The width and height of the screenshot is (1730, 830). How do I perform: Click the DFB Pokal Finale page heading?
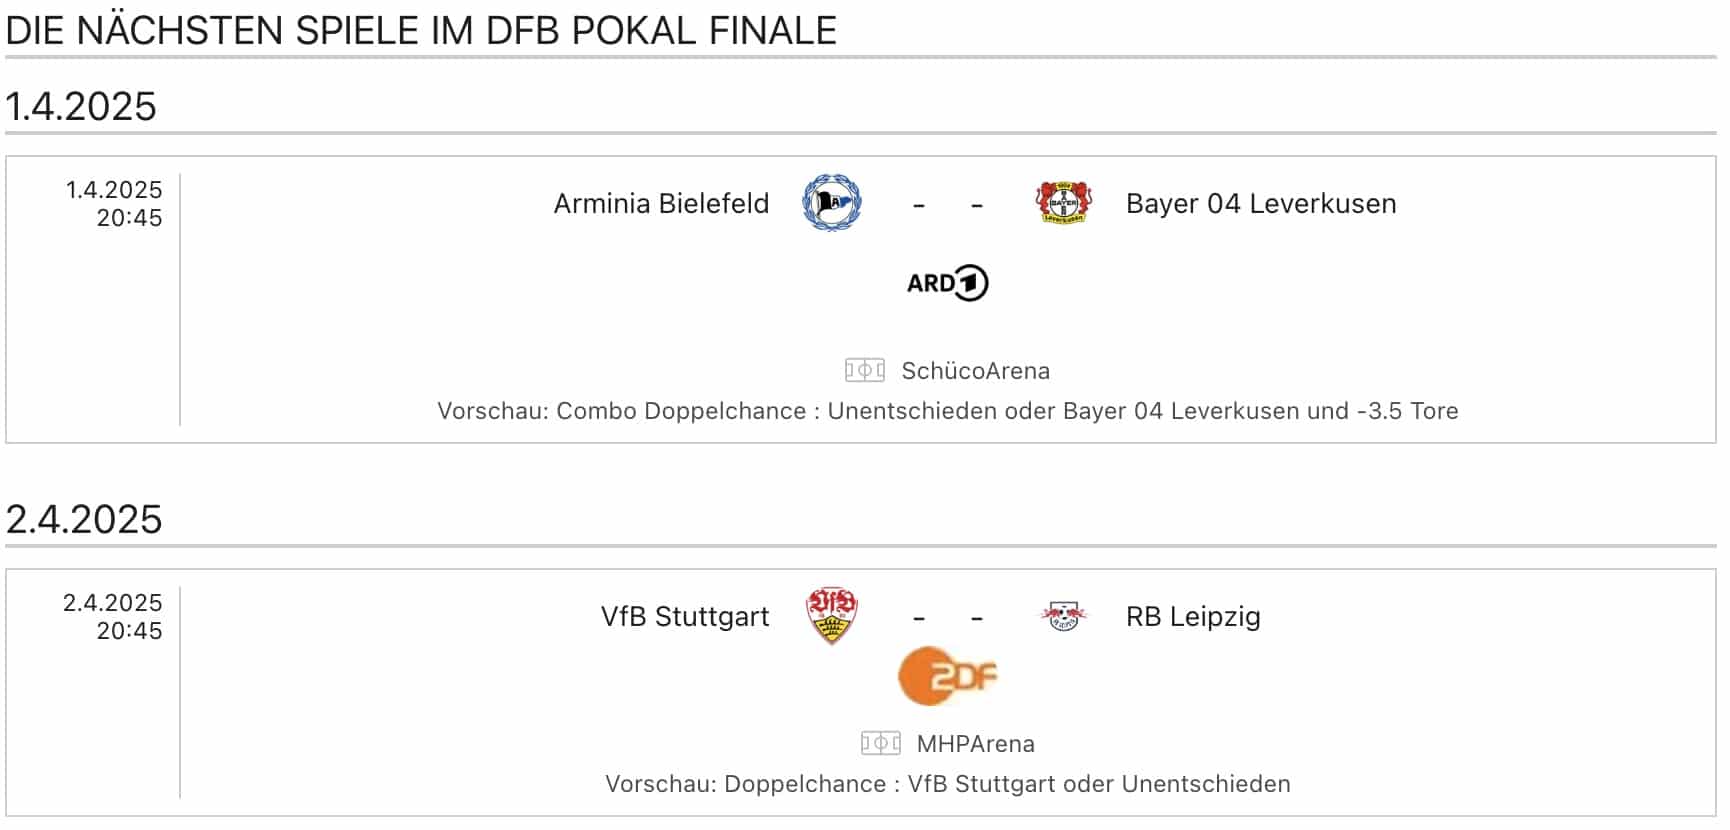click(x=421, y=31)
